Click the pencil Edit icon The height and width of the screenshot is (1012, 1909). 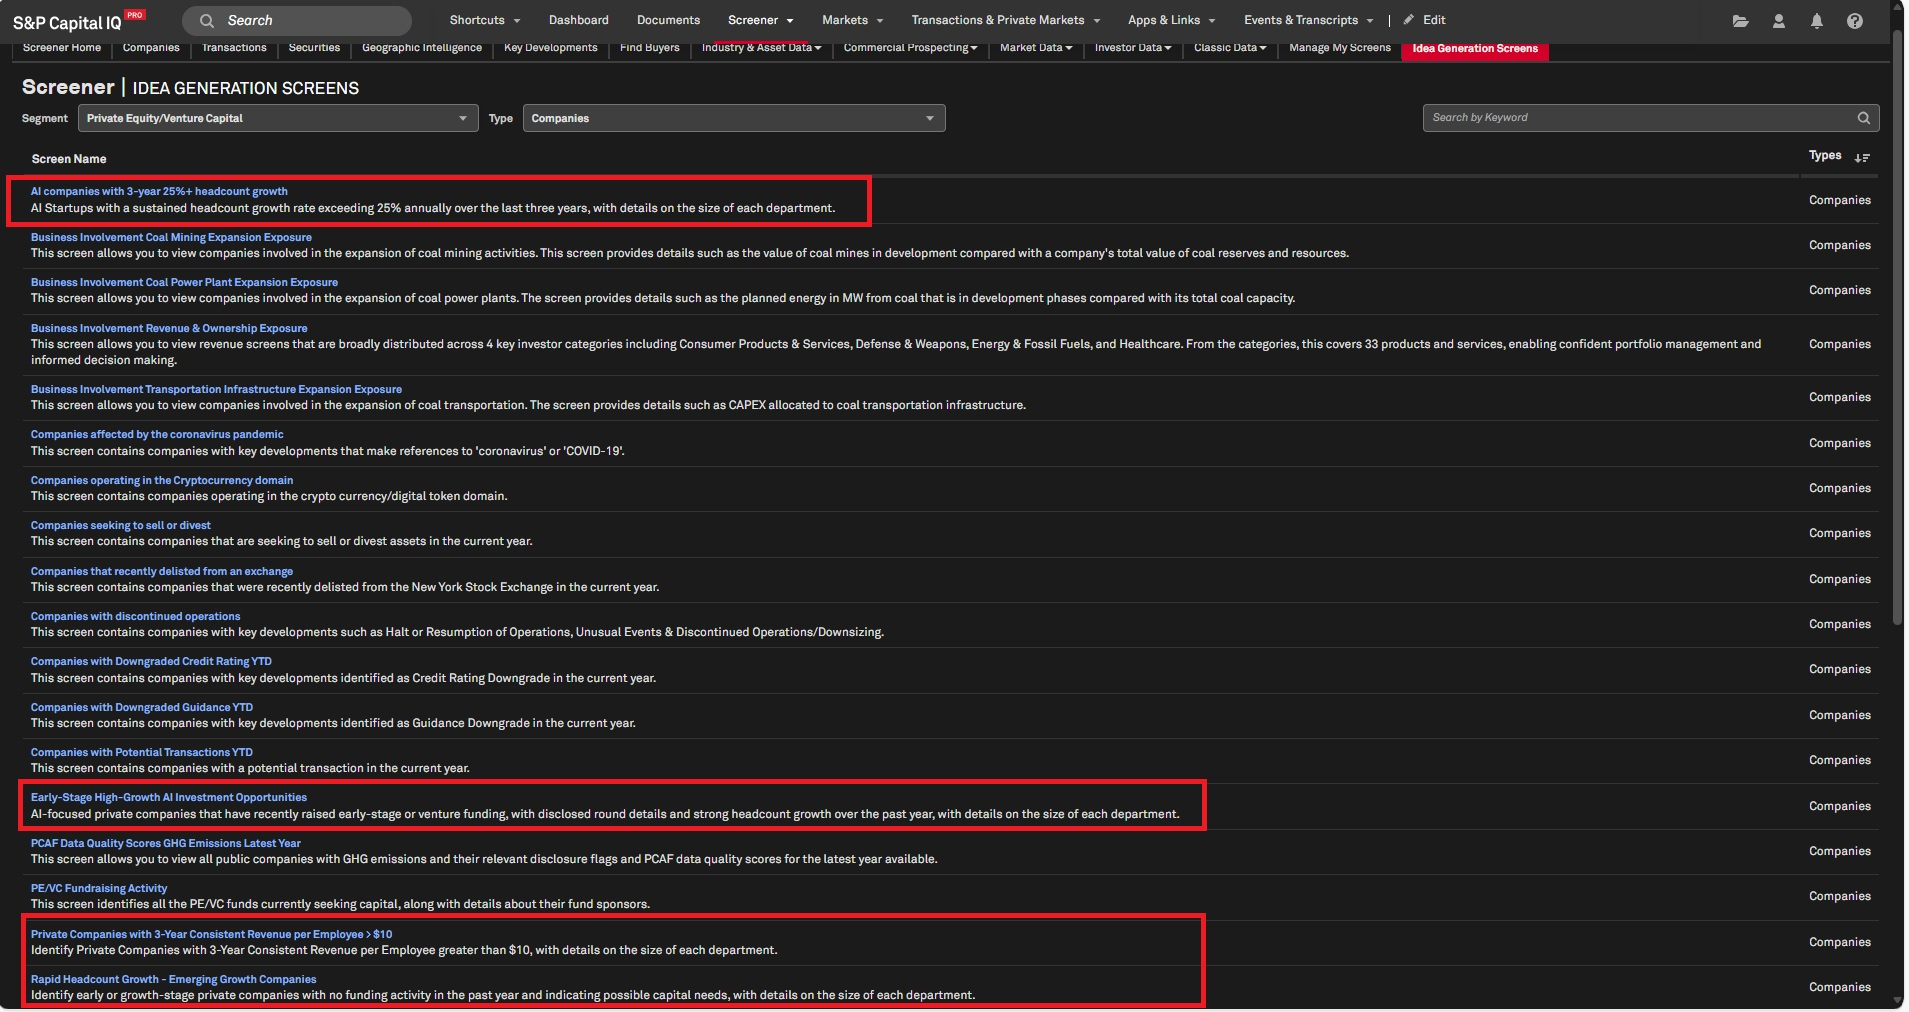tap(1408, 20)
